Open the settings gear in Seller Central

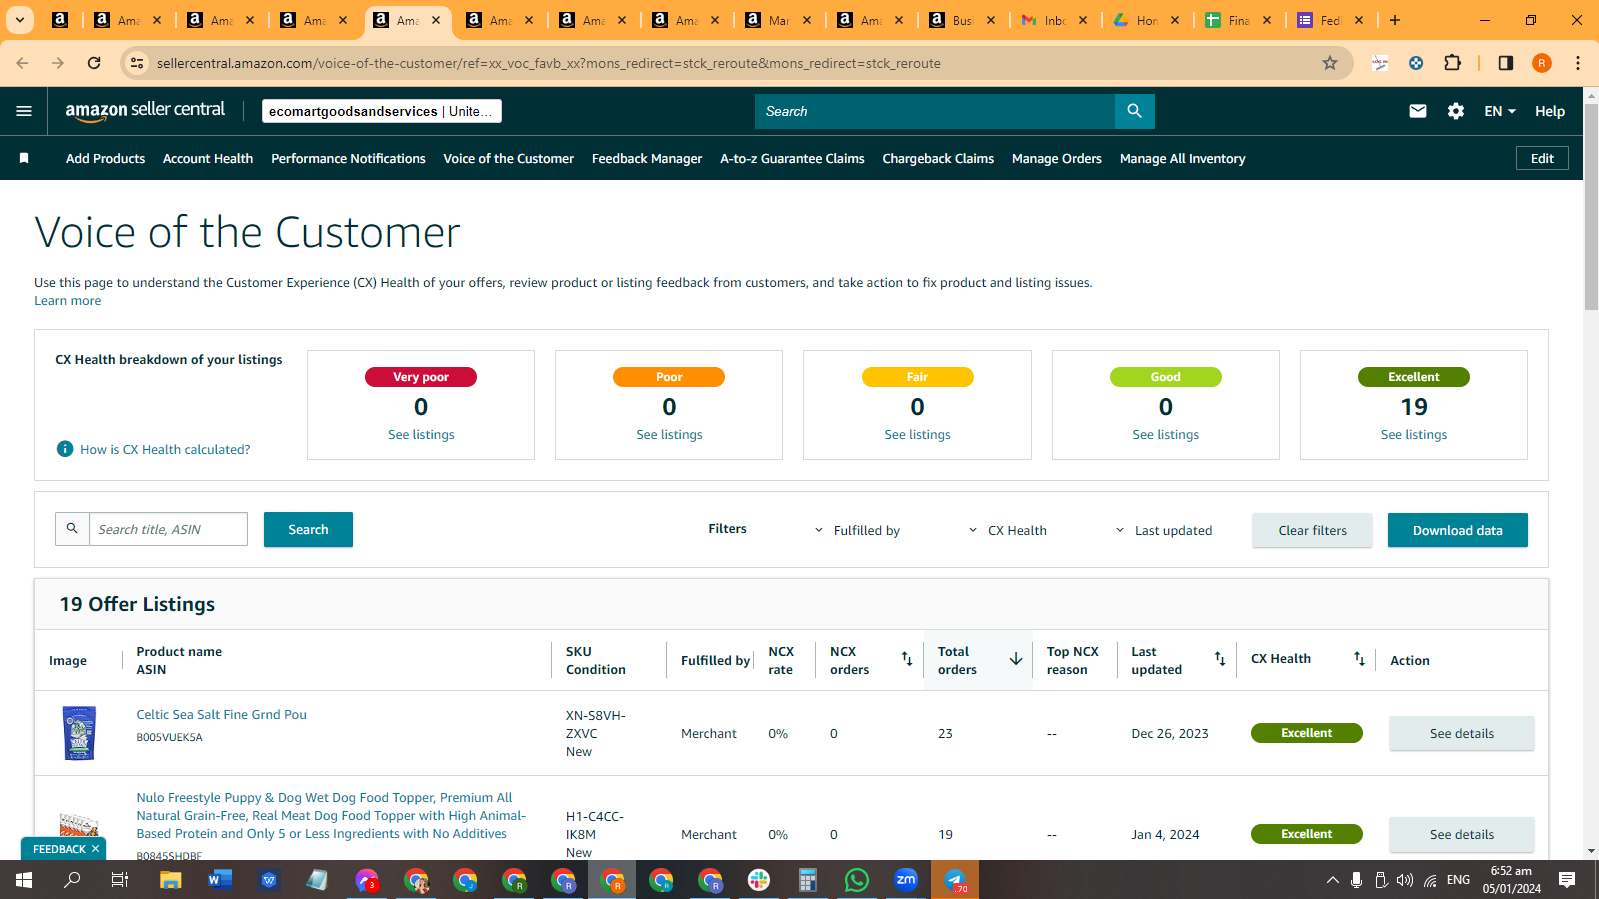click(x=1456, y=111)
